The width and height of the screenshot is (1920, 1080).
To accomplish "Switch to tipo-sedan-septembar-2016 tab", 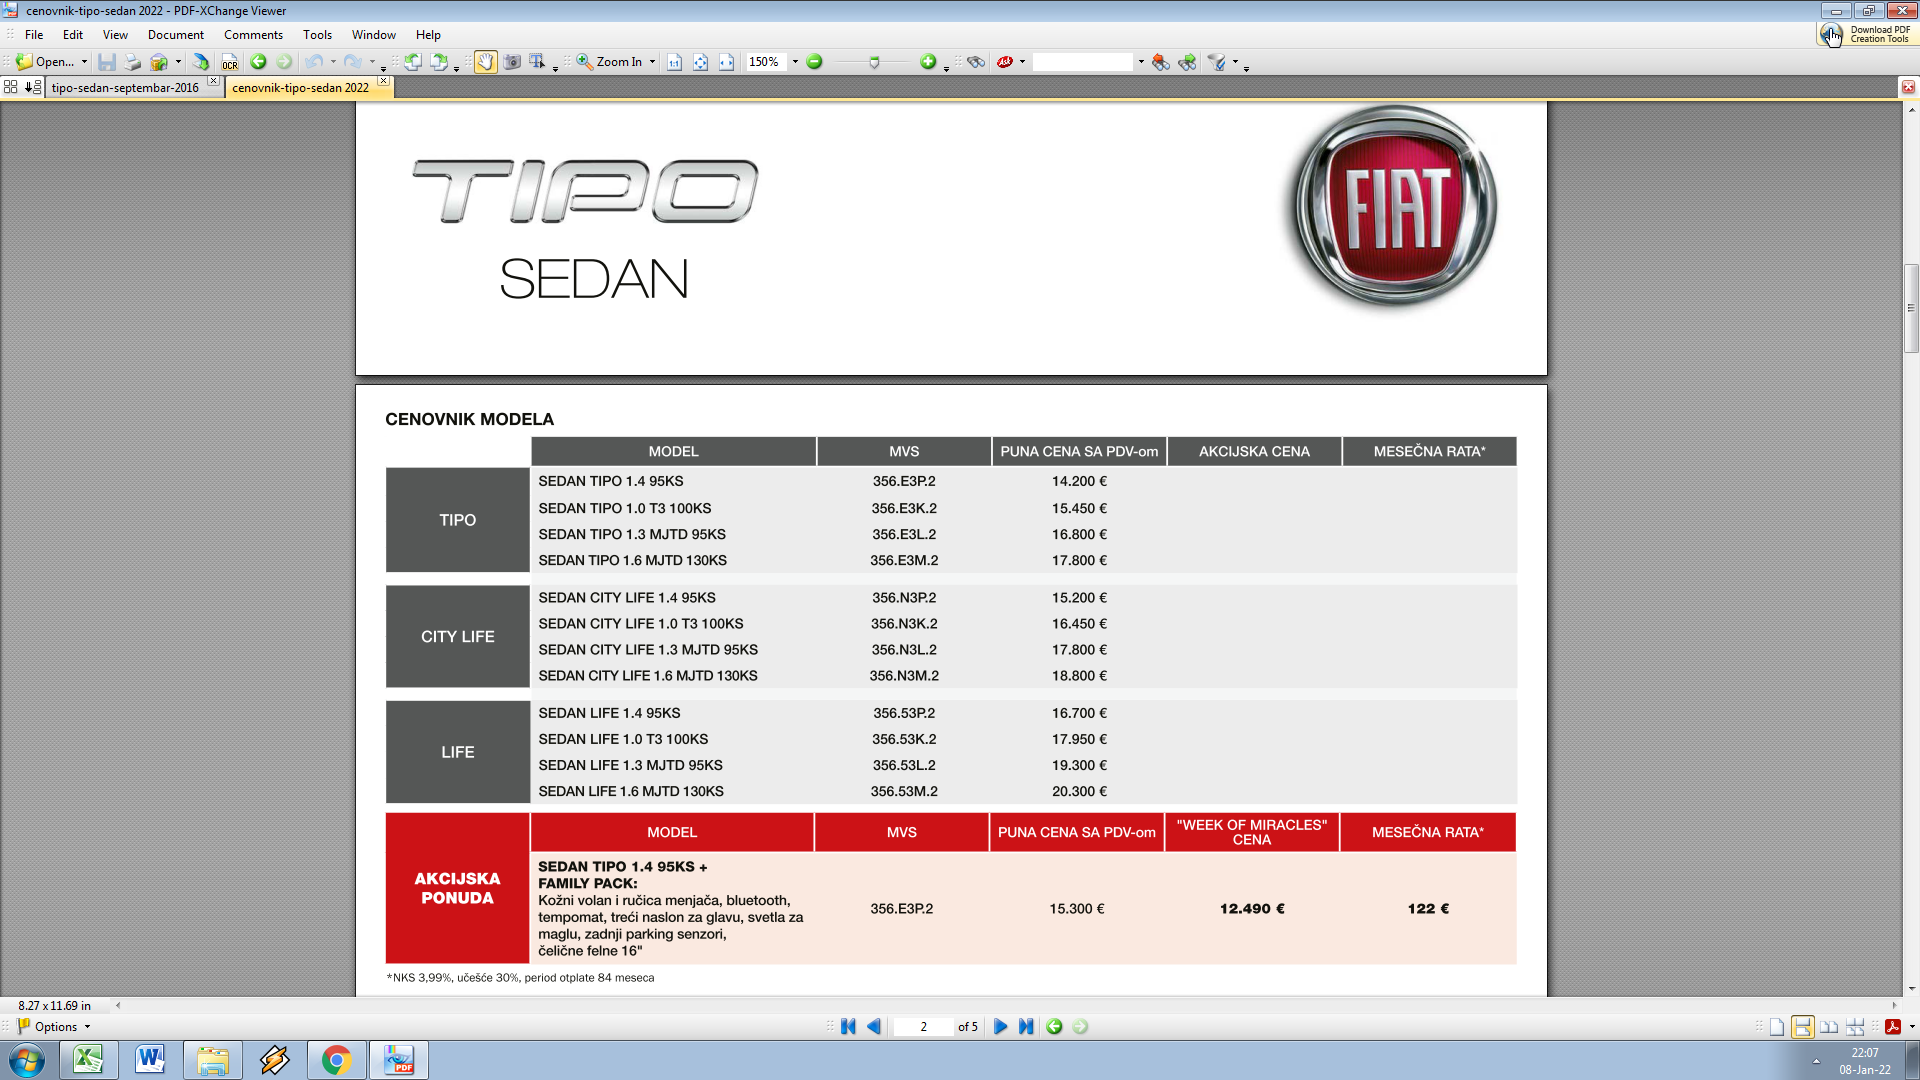I will click(x=125, y=88).
